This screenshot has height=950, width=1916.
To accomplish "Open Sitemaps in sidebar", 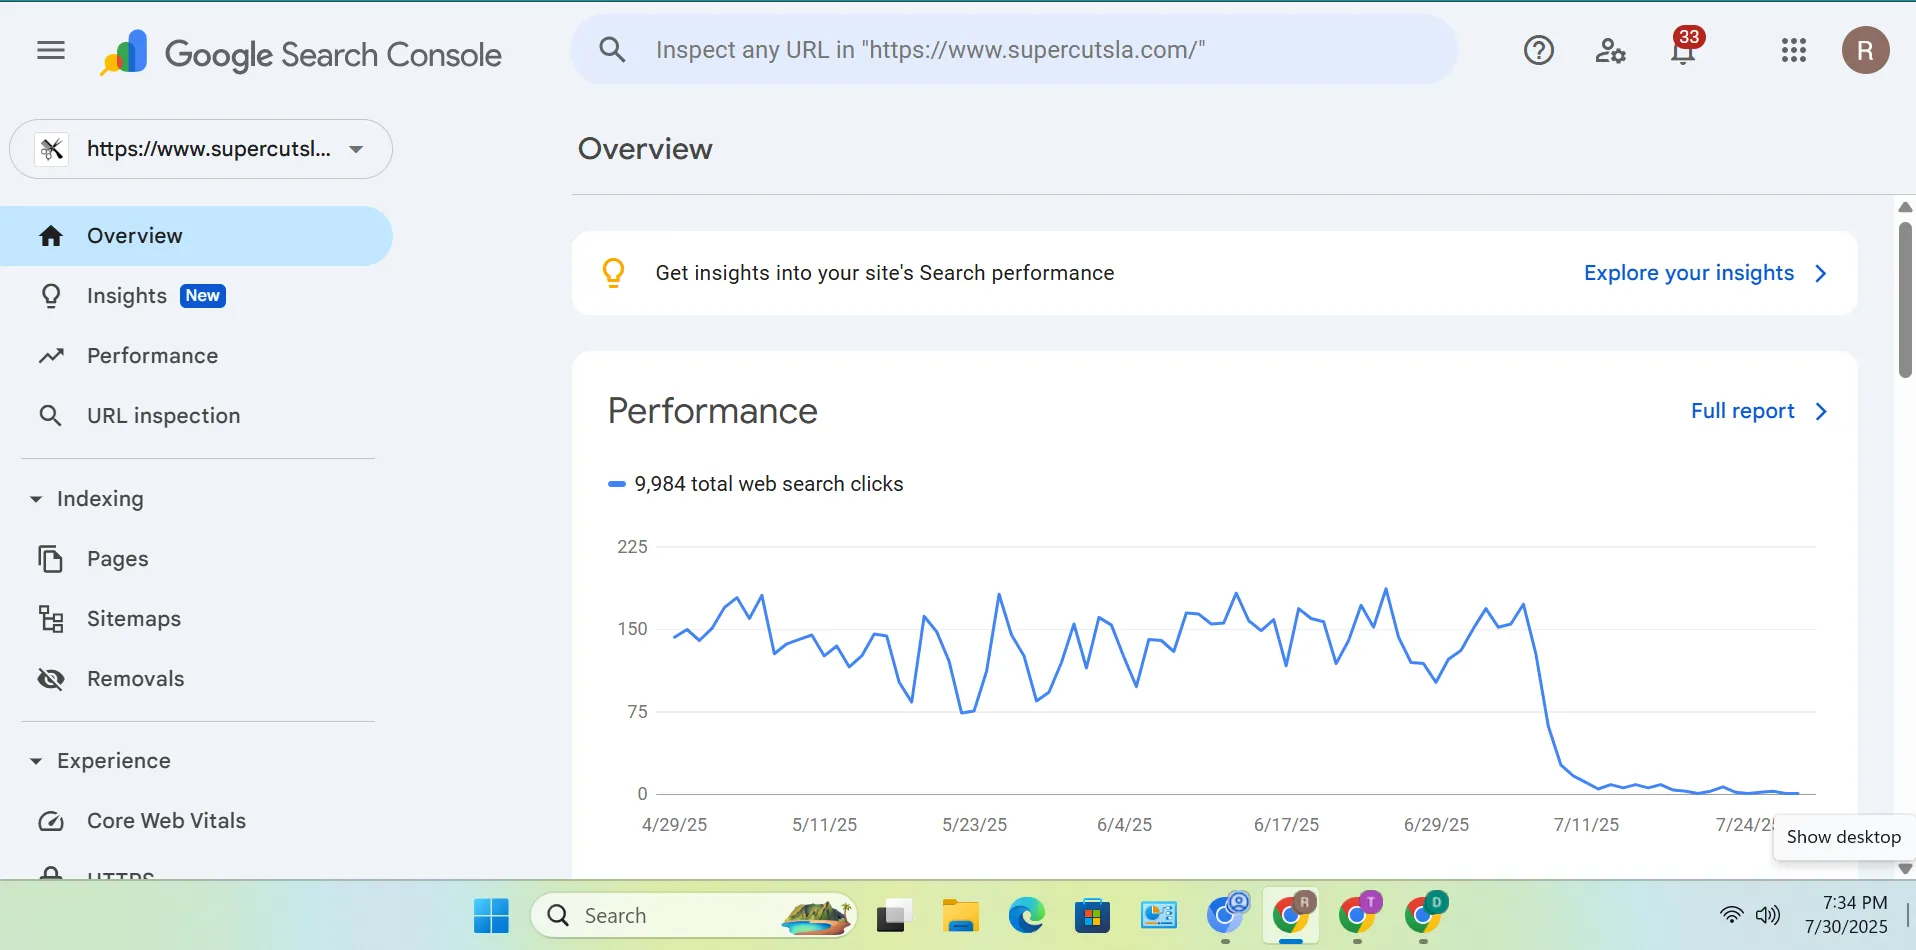I will coord(196,619).
